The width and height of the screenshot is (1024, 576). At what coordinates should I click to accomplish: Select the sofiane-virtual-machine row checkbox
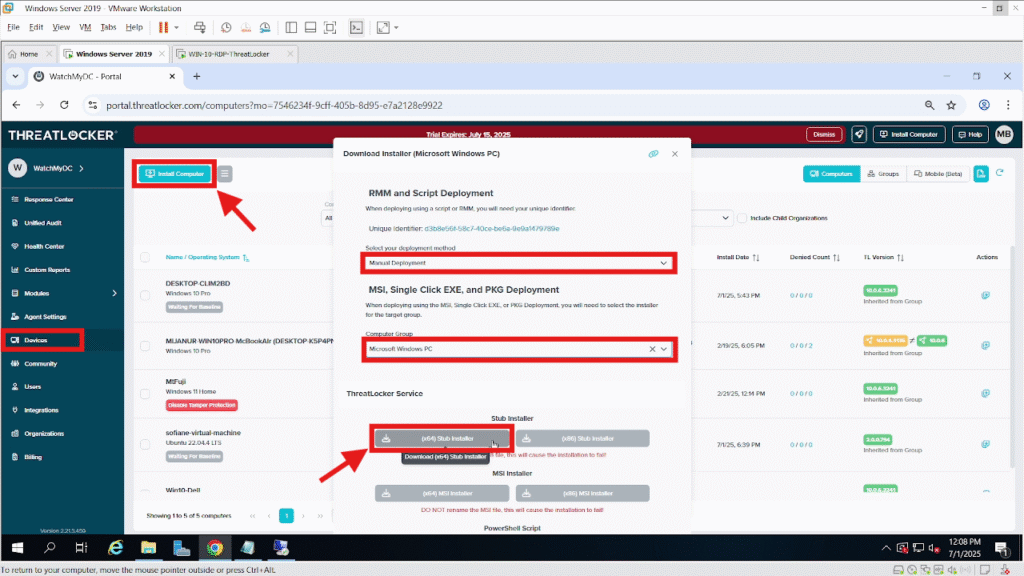tap(145, 444)
